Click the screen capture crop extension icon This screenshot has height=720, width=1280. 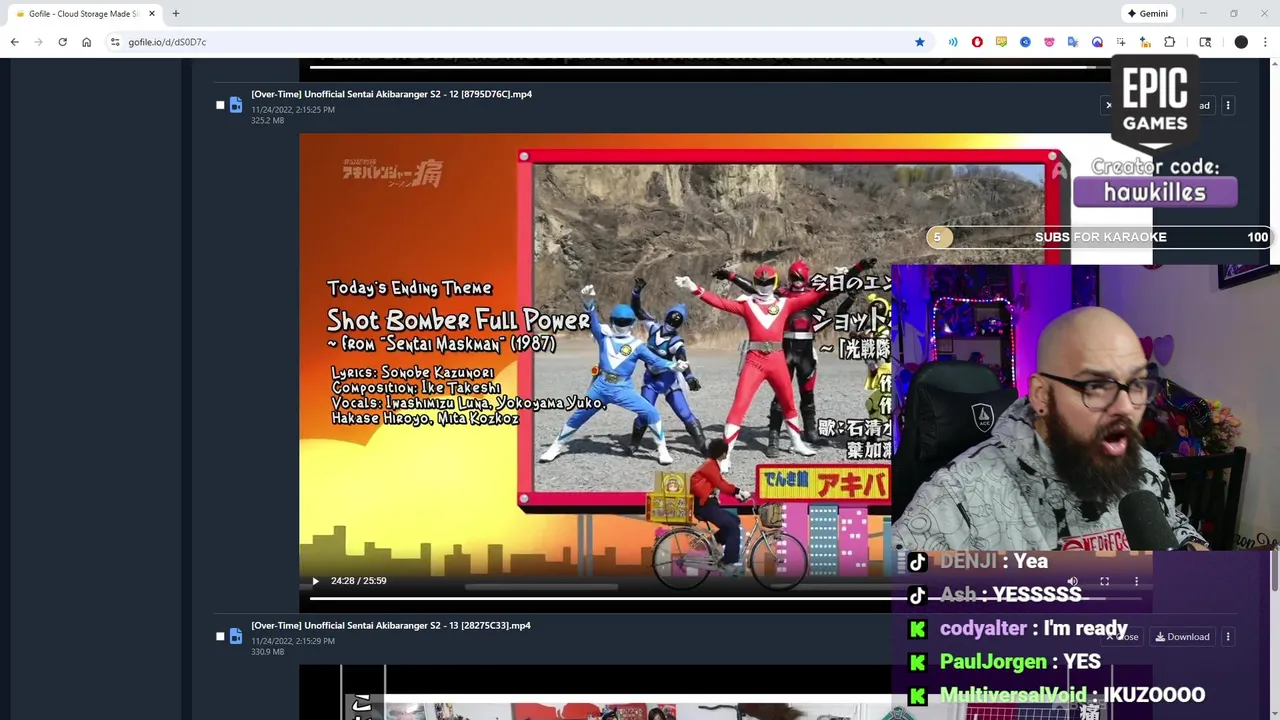point(1121,42)
